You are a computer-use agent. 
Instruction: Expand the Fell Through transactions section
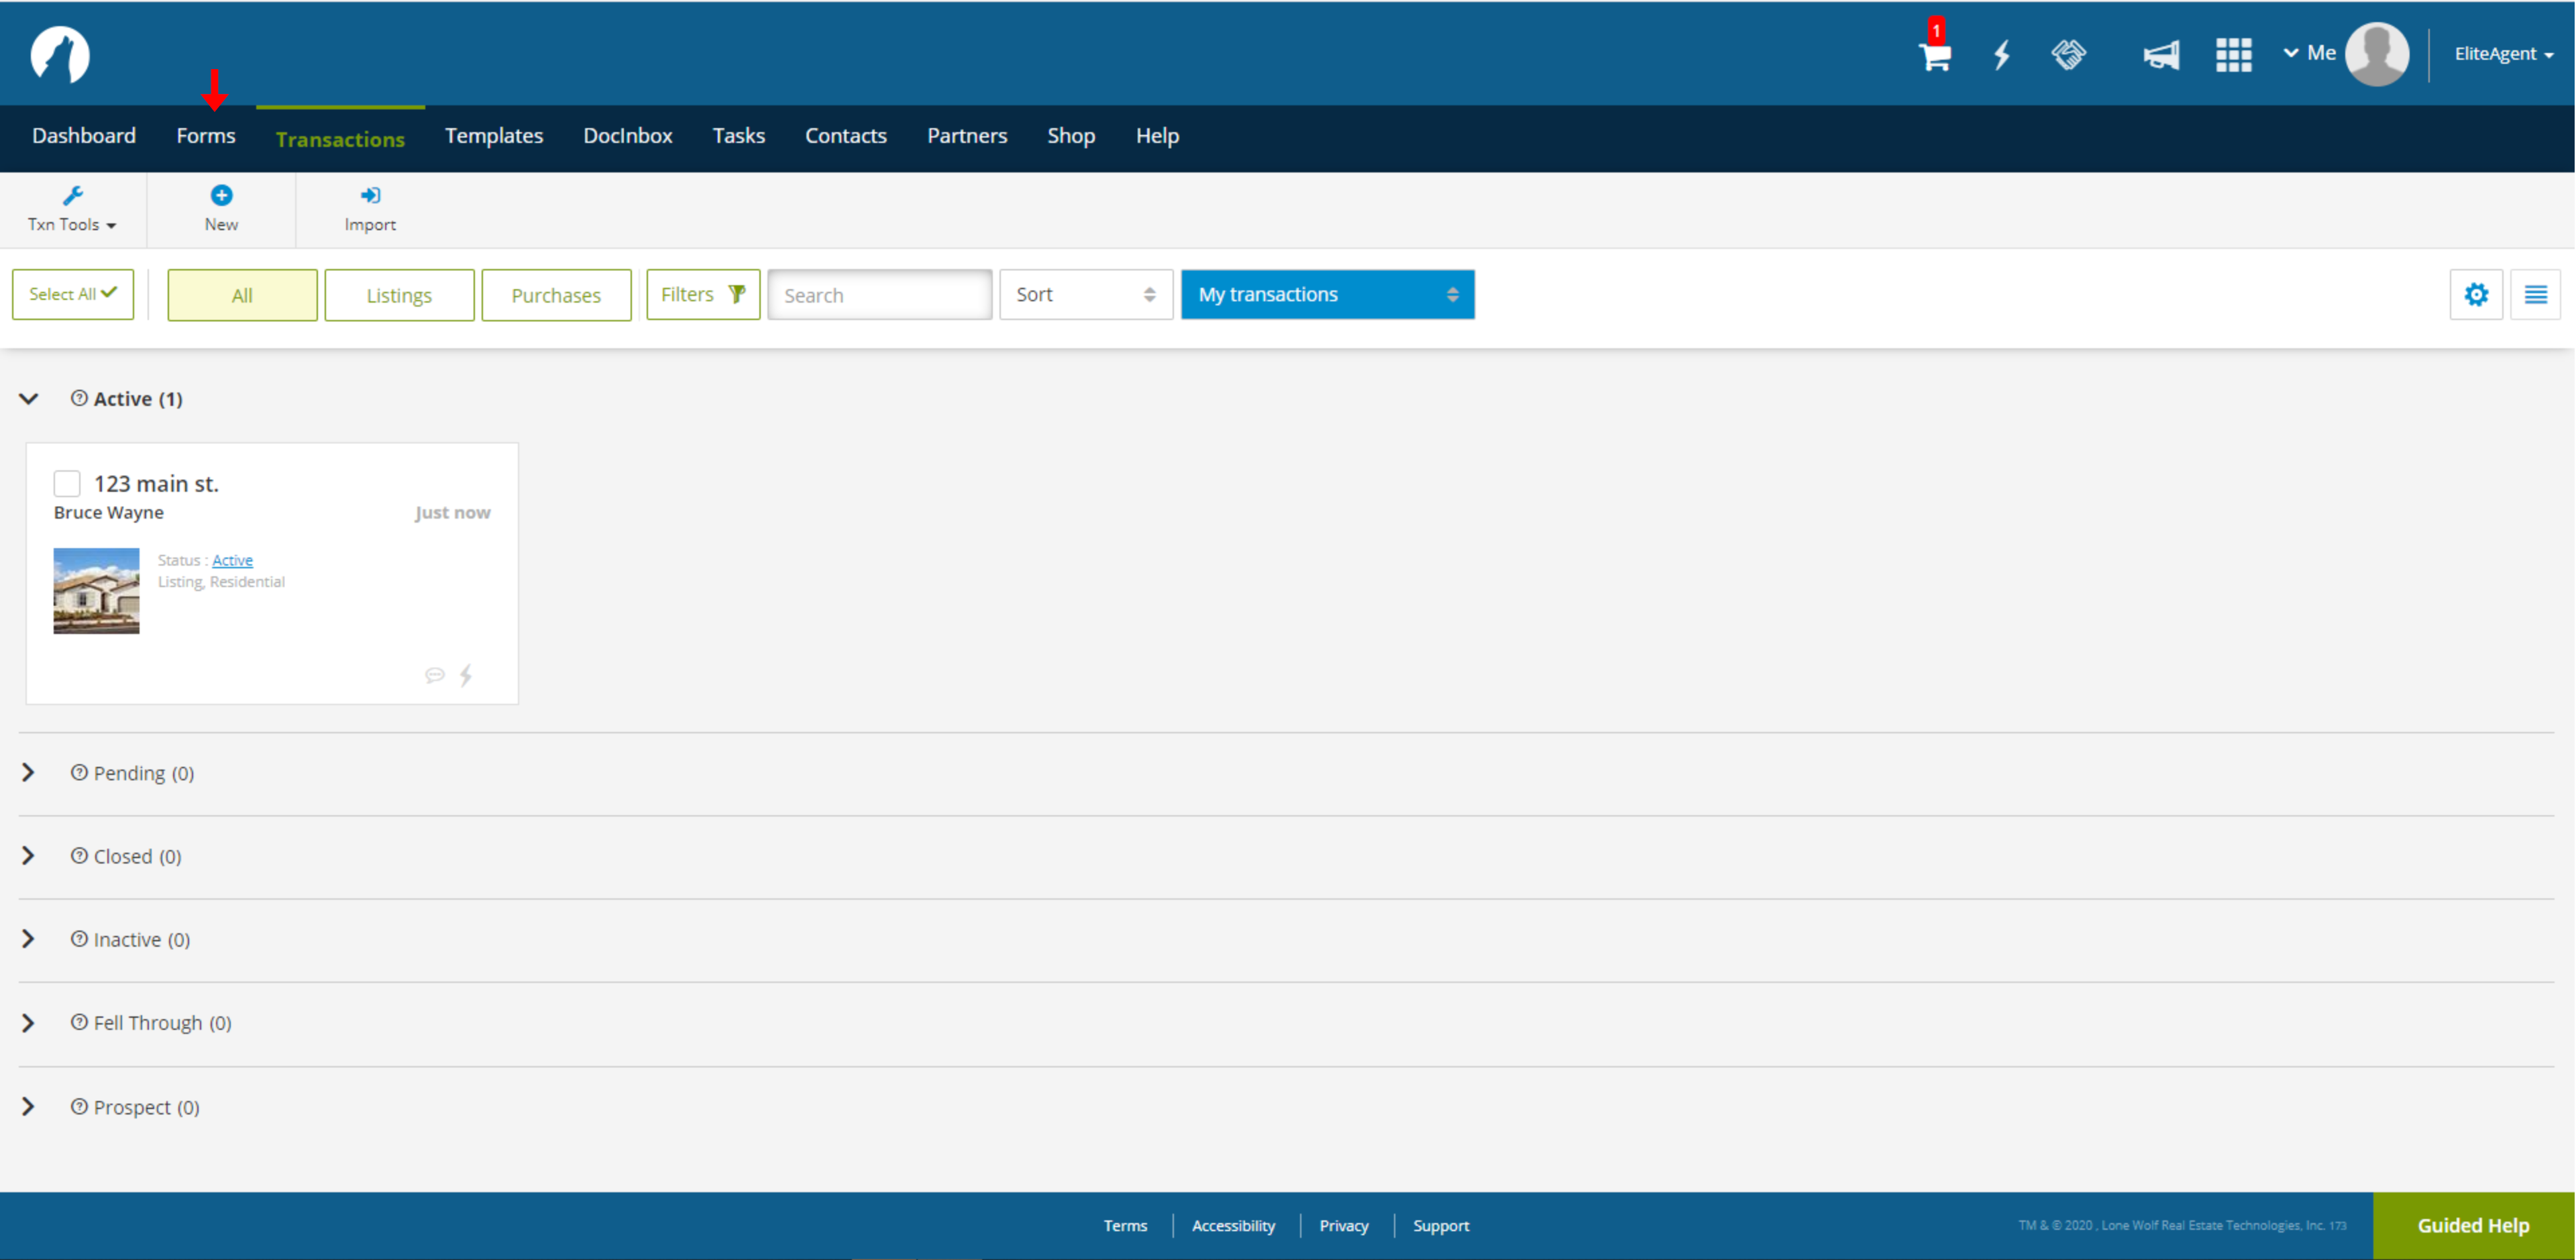coord(30,1022)
